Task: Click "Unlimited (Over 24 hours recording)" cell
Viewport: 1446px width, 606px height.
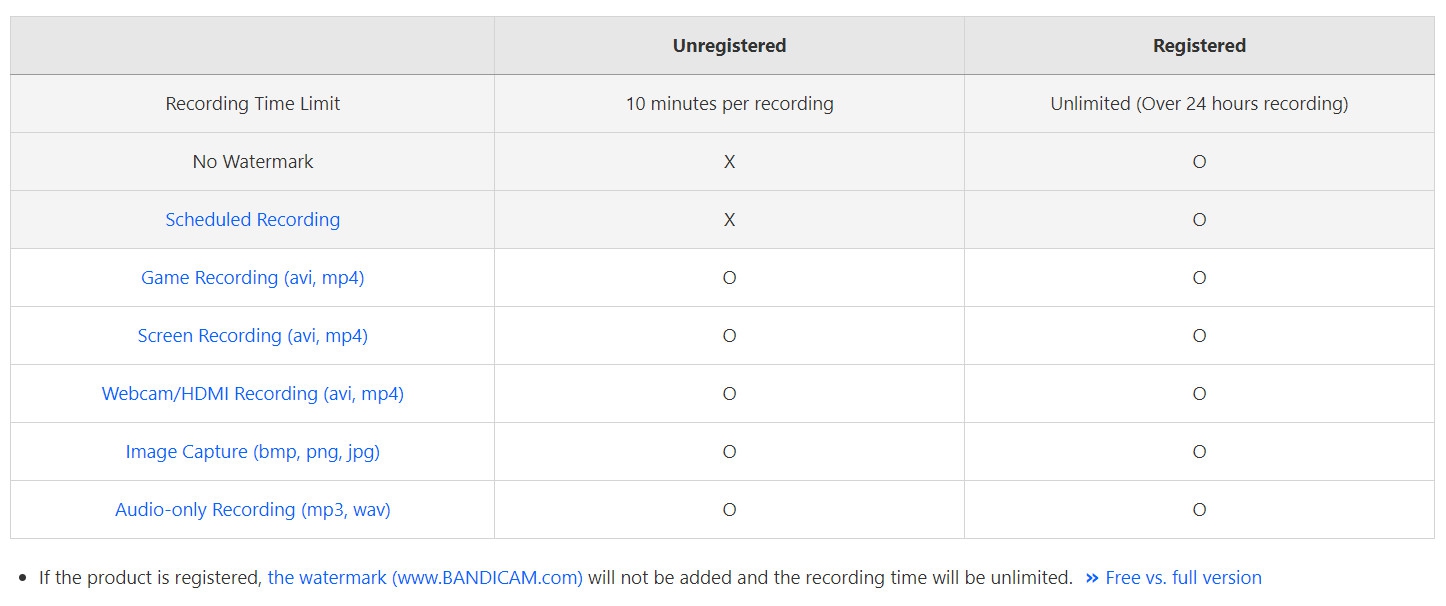Action: (1199, 104)
